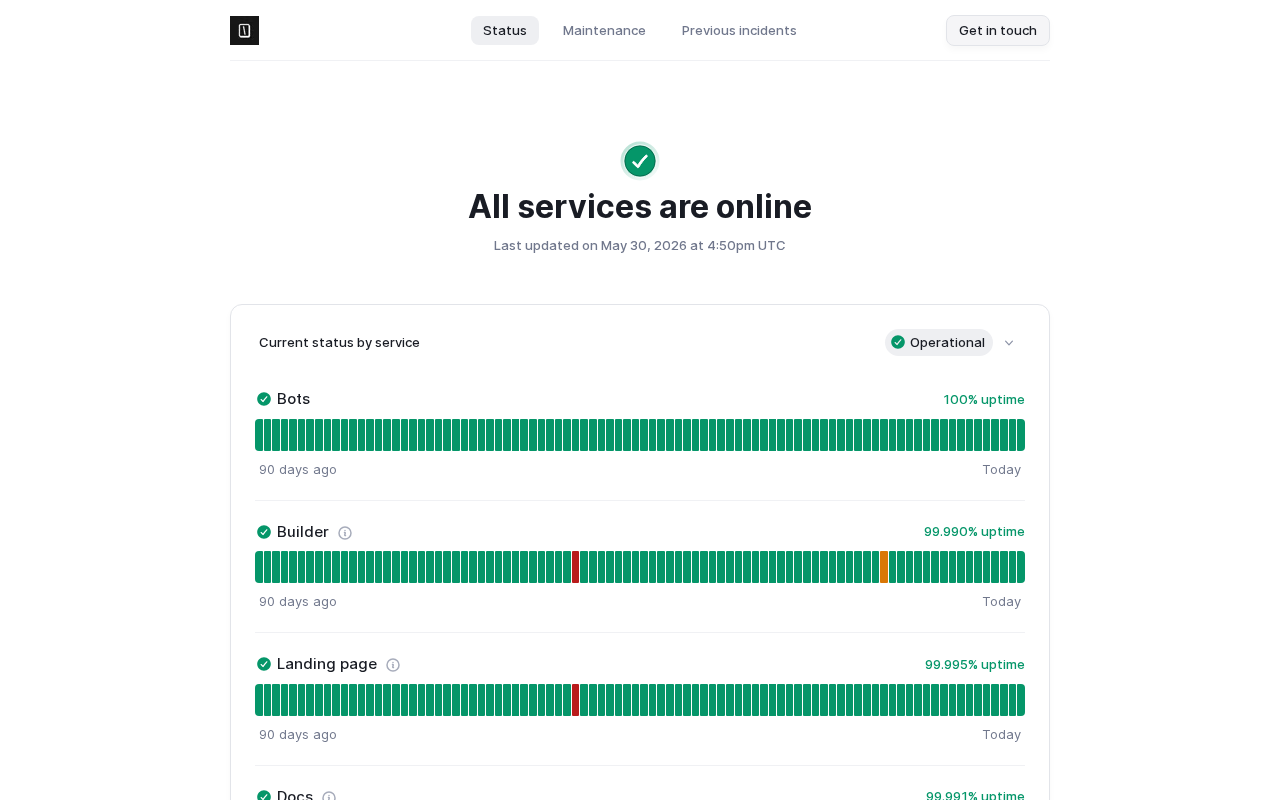This screenshot has height=800, width=1280.
Task: Click the large green checkmark status icon
Action: click(x=640, y=160)
